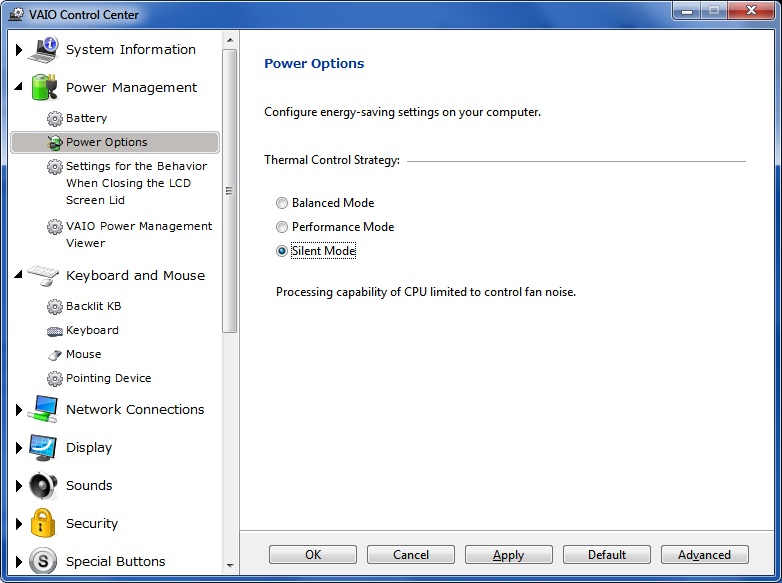Expand the Security category arrow
This screenshot has height=583, width=782.
click(19, 524)
